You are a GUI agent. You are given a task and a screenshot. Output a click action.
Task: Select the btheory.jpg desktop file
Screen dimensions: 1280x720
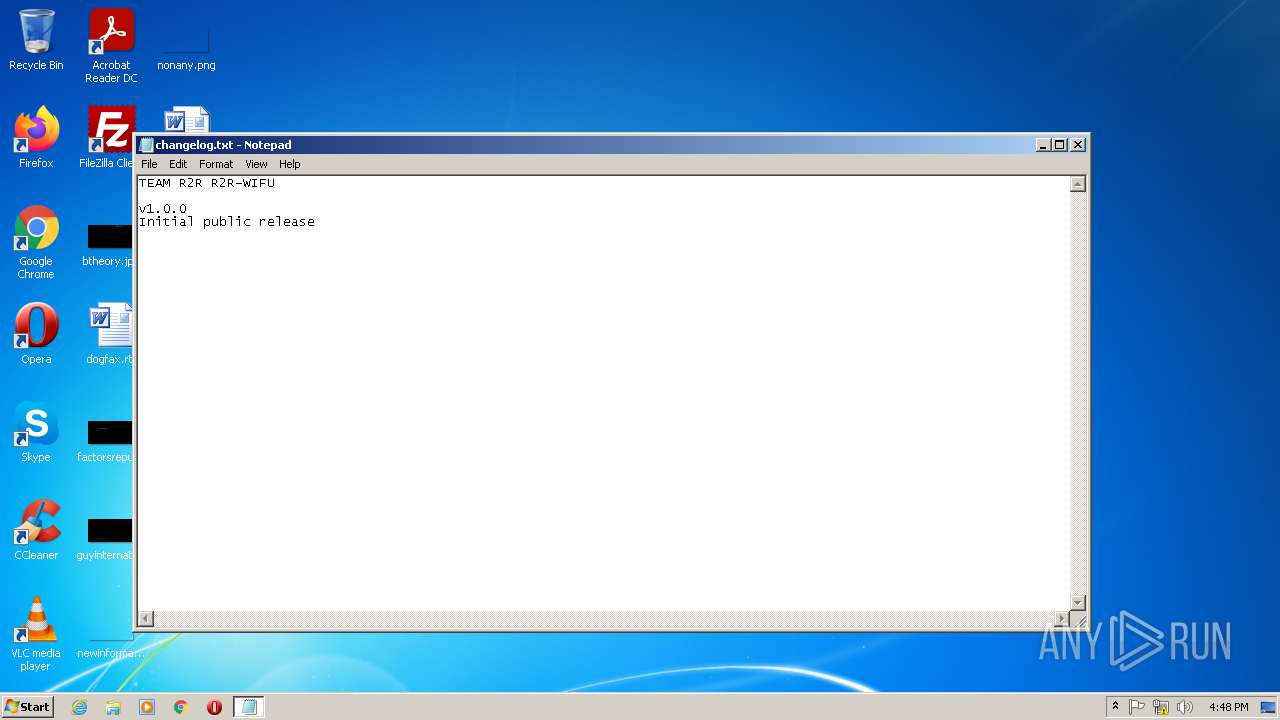(108, 245)
